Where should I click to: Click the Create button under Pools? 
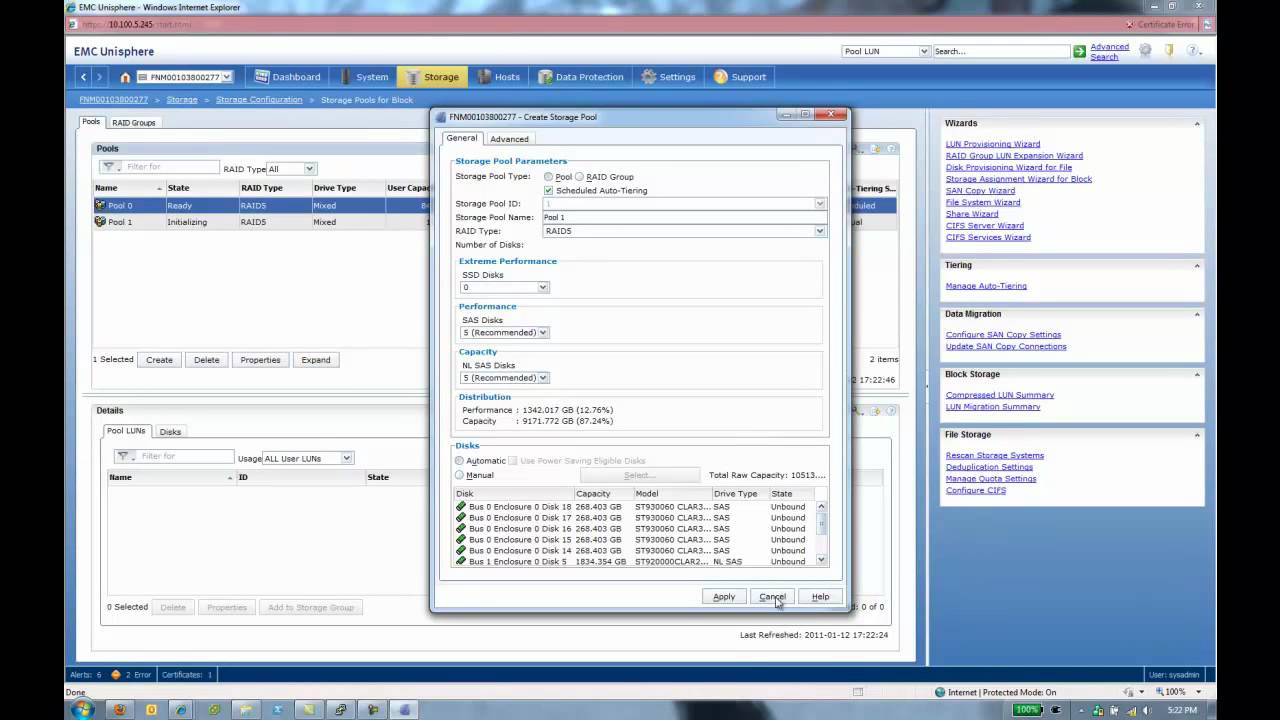(x=159, y=360)
